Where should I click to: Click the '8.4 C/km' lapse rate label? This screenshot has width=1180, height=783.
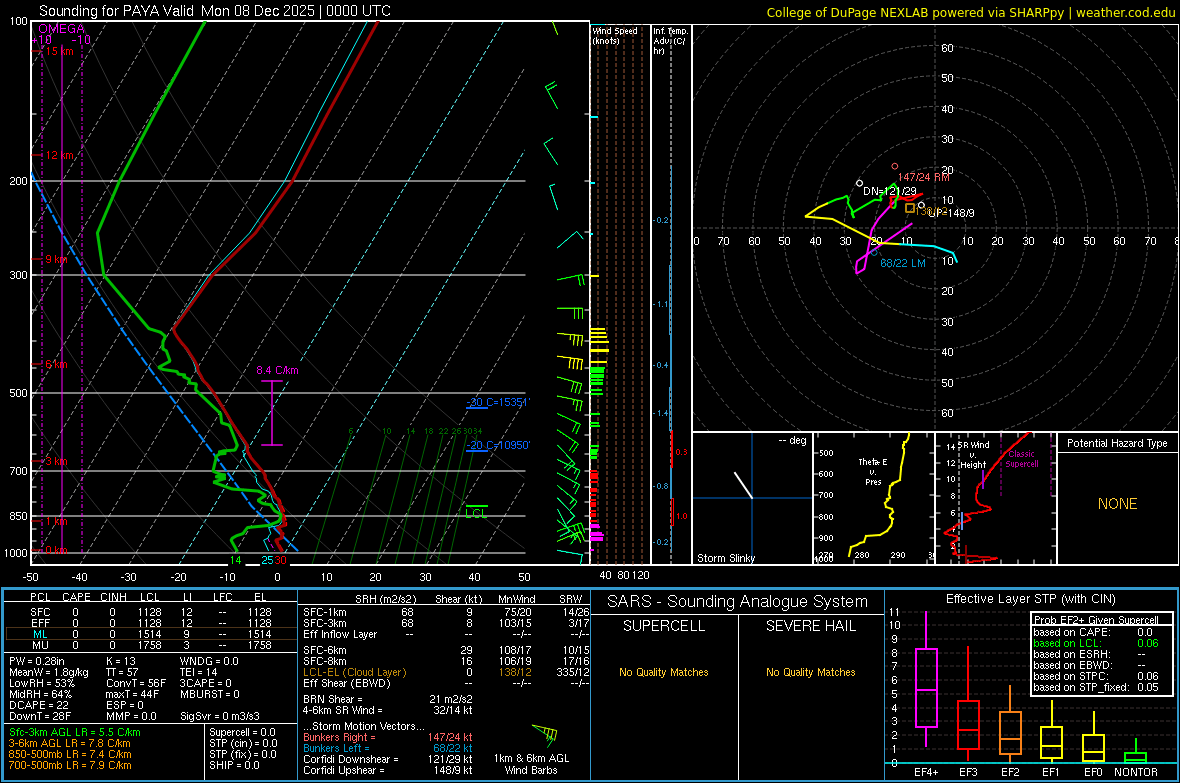coord(277,370)
